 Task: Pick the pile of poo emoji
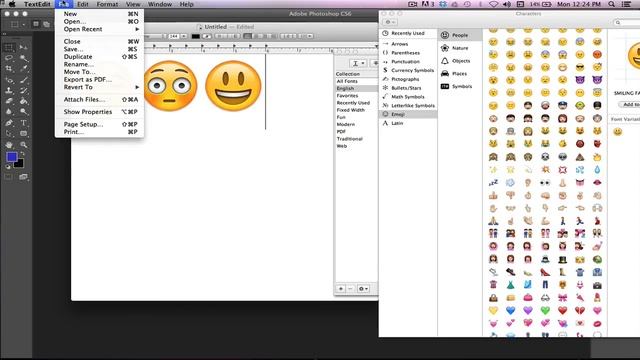click(580, 157)
